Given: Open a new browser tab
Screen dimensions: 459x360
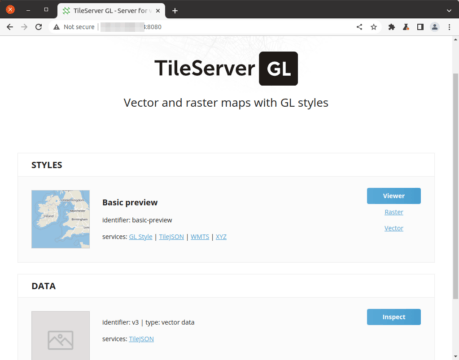Looking at the screenshot, I should point(175,11).
